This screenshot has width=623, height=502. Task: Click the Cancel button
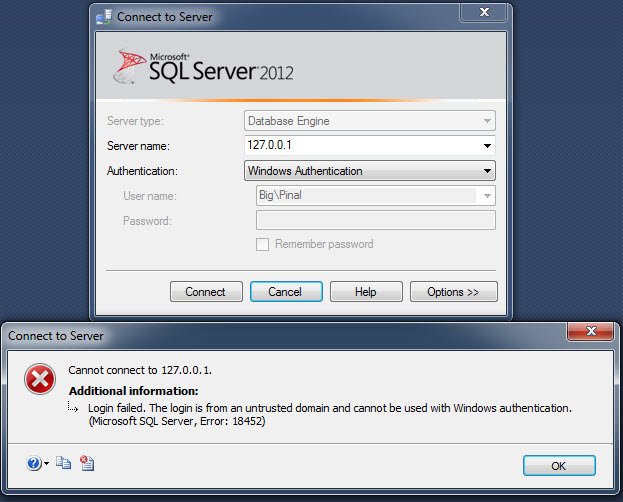click(286, 292)
